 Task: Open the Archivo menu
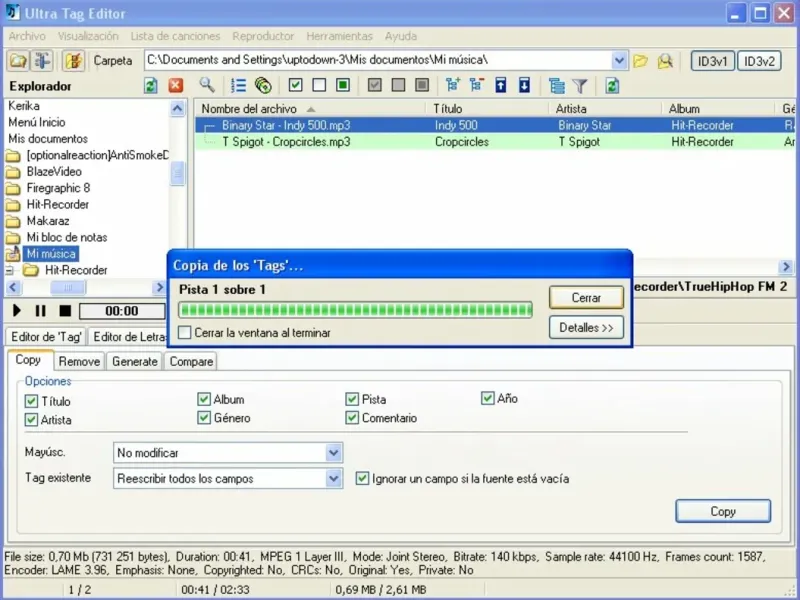coord(27,36)
